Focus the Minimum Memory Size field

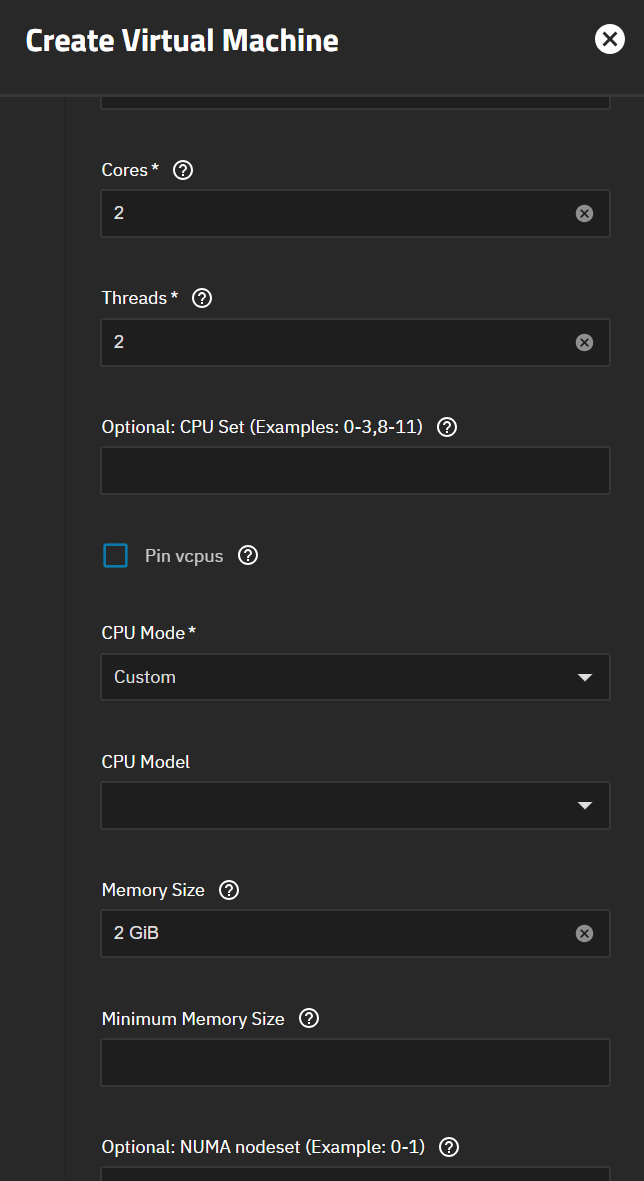pos(355,1062)
